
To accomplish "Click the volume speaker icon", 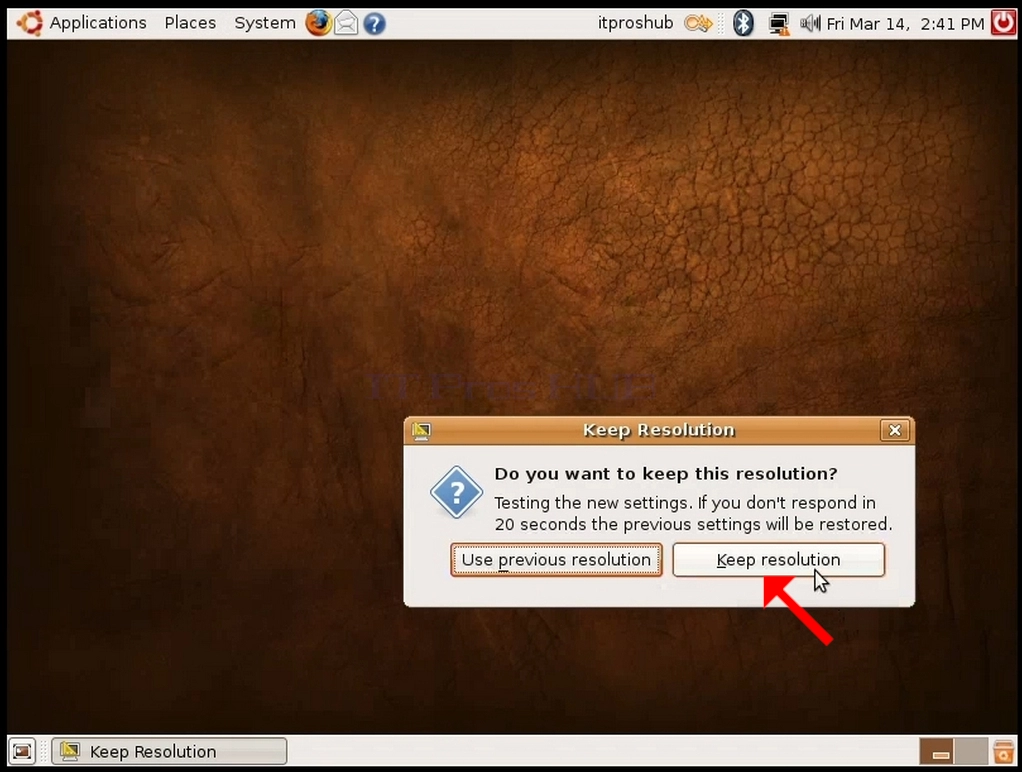I will click(x=810, y=24).
